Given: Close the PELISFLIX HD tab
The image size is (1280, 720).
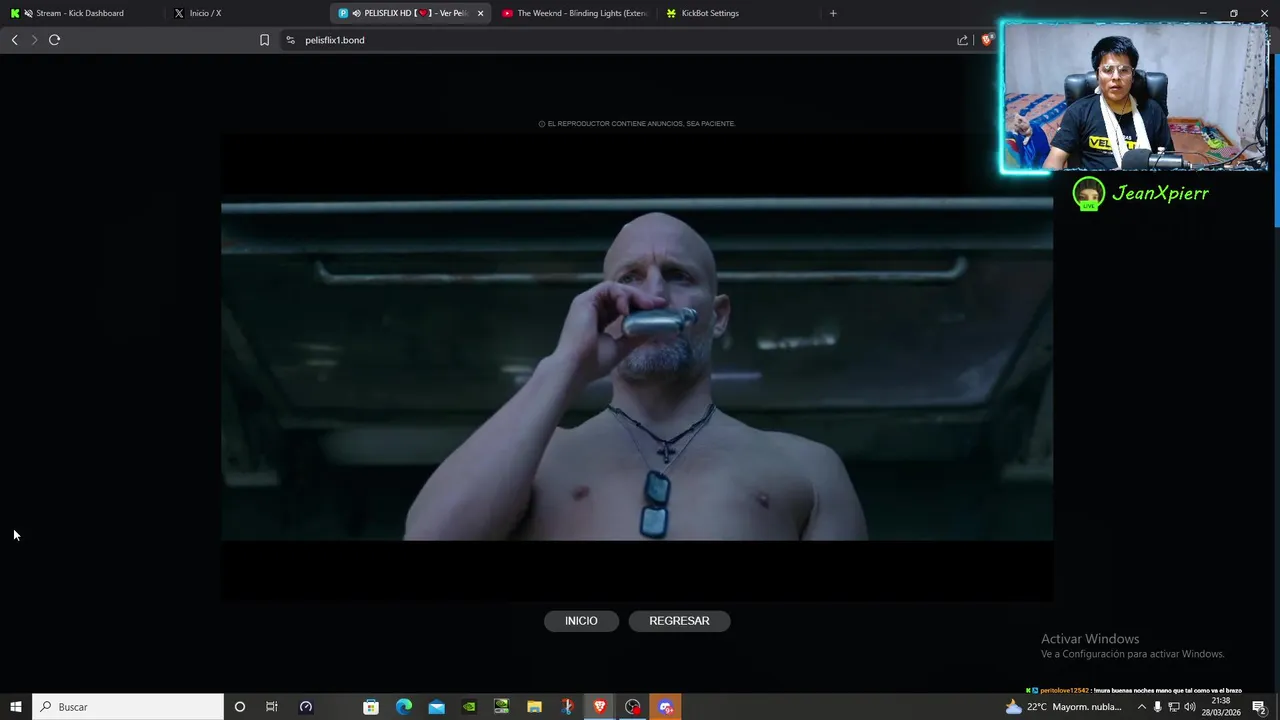Looking at the screenshot, I should 481,13.
